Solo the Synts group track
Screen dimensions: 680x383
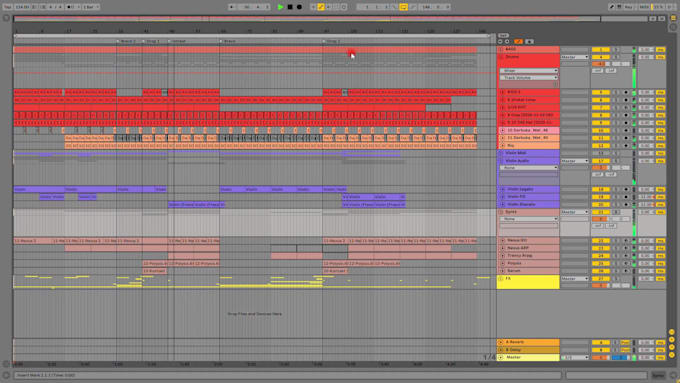(x=615, y=212)
